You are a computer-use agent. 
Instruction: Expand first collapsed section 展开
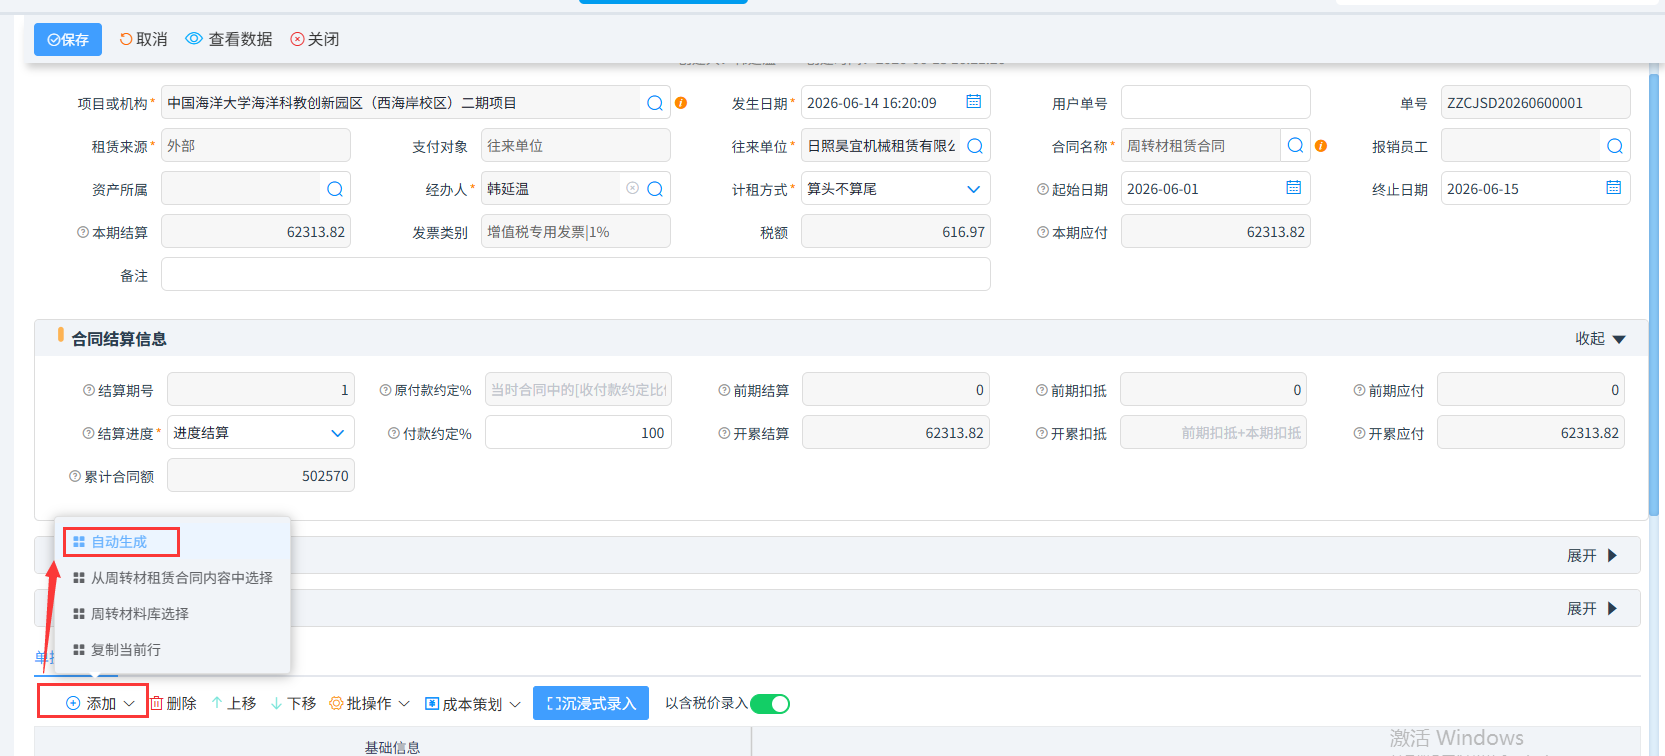(1591, 556)
